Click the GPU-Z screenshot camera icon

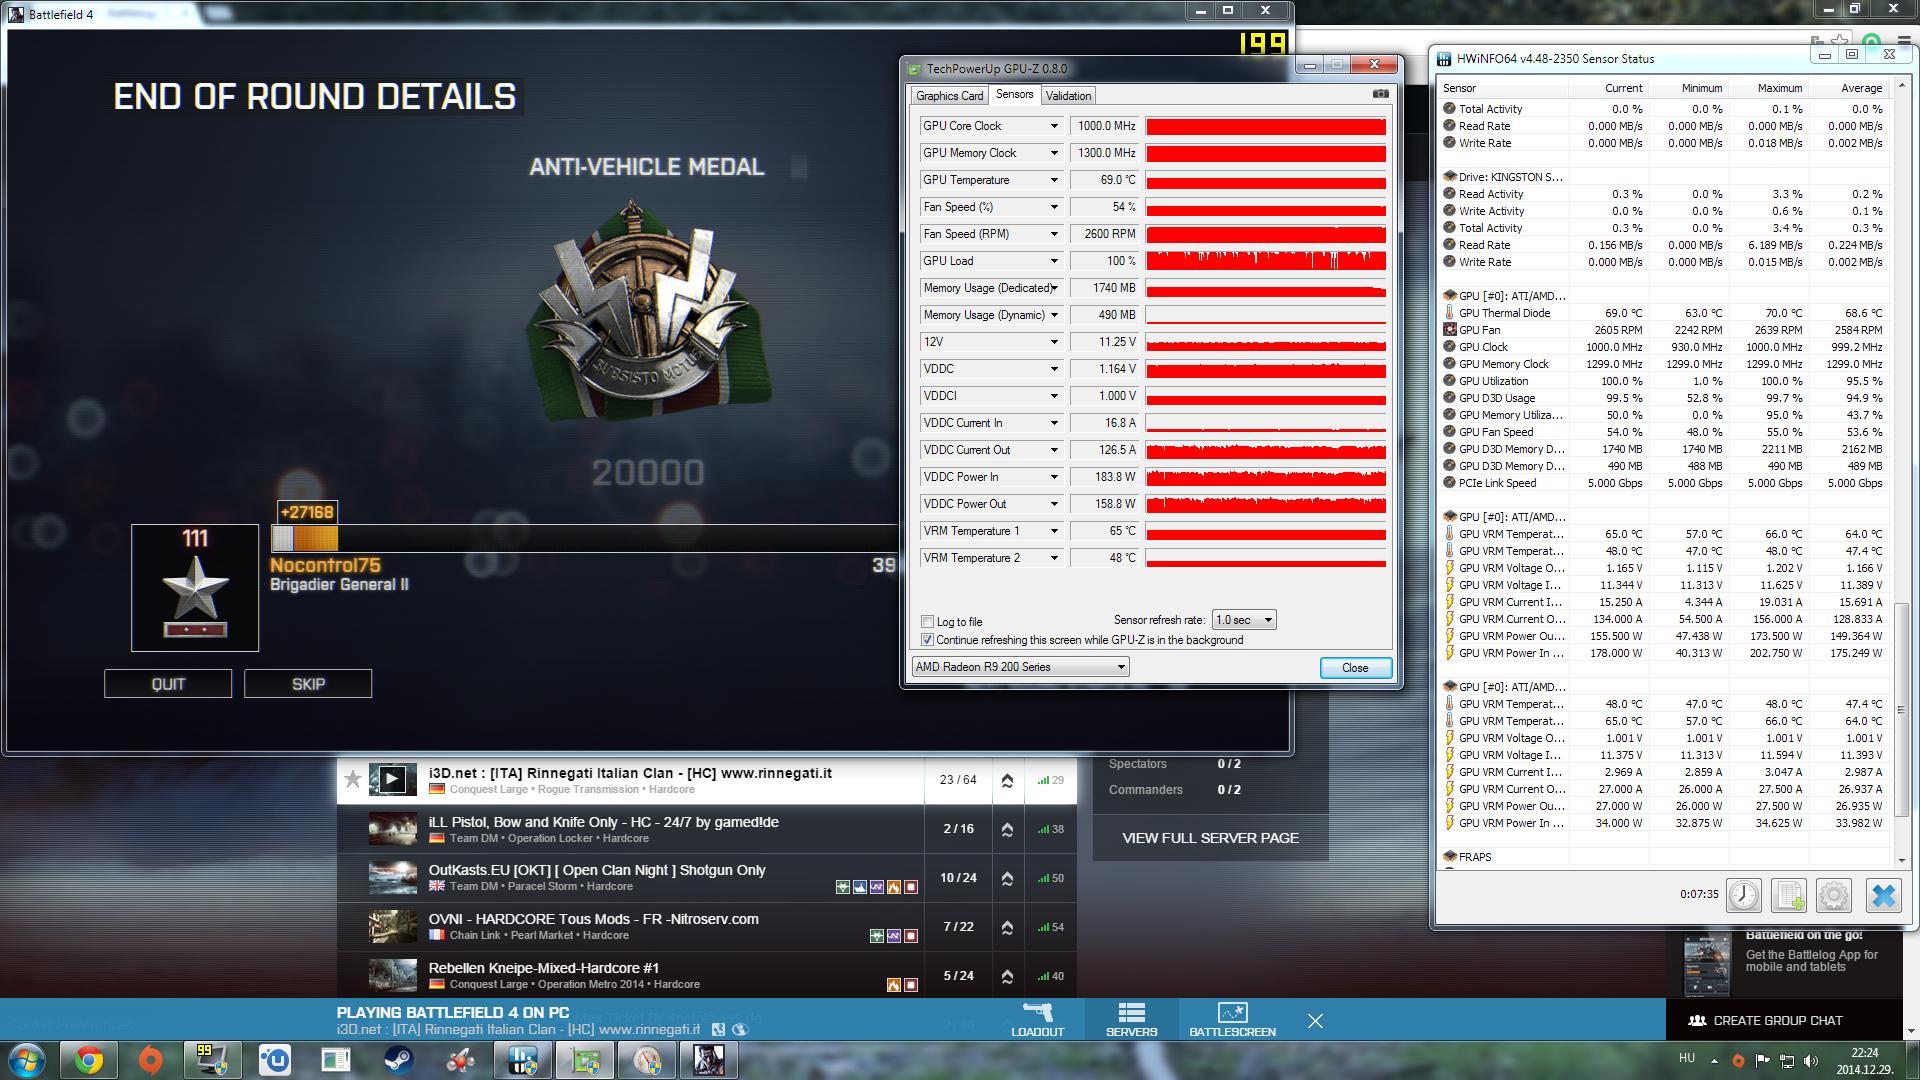click(x=1380, y=94)
